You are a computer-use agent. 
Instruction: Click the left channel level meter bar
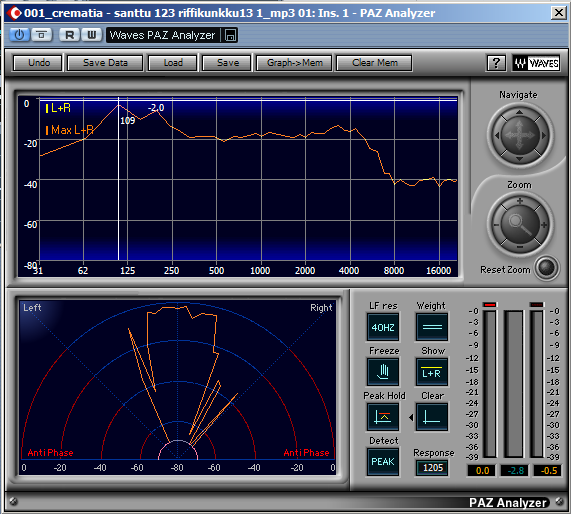(490, 384)
